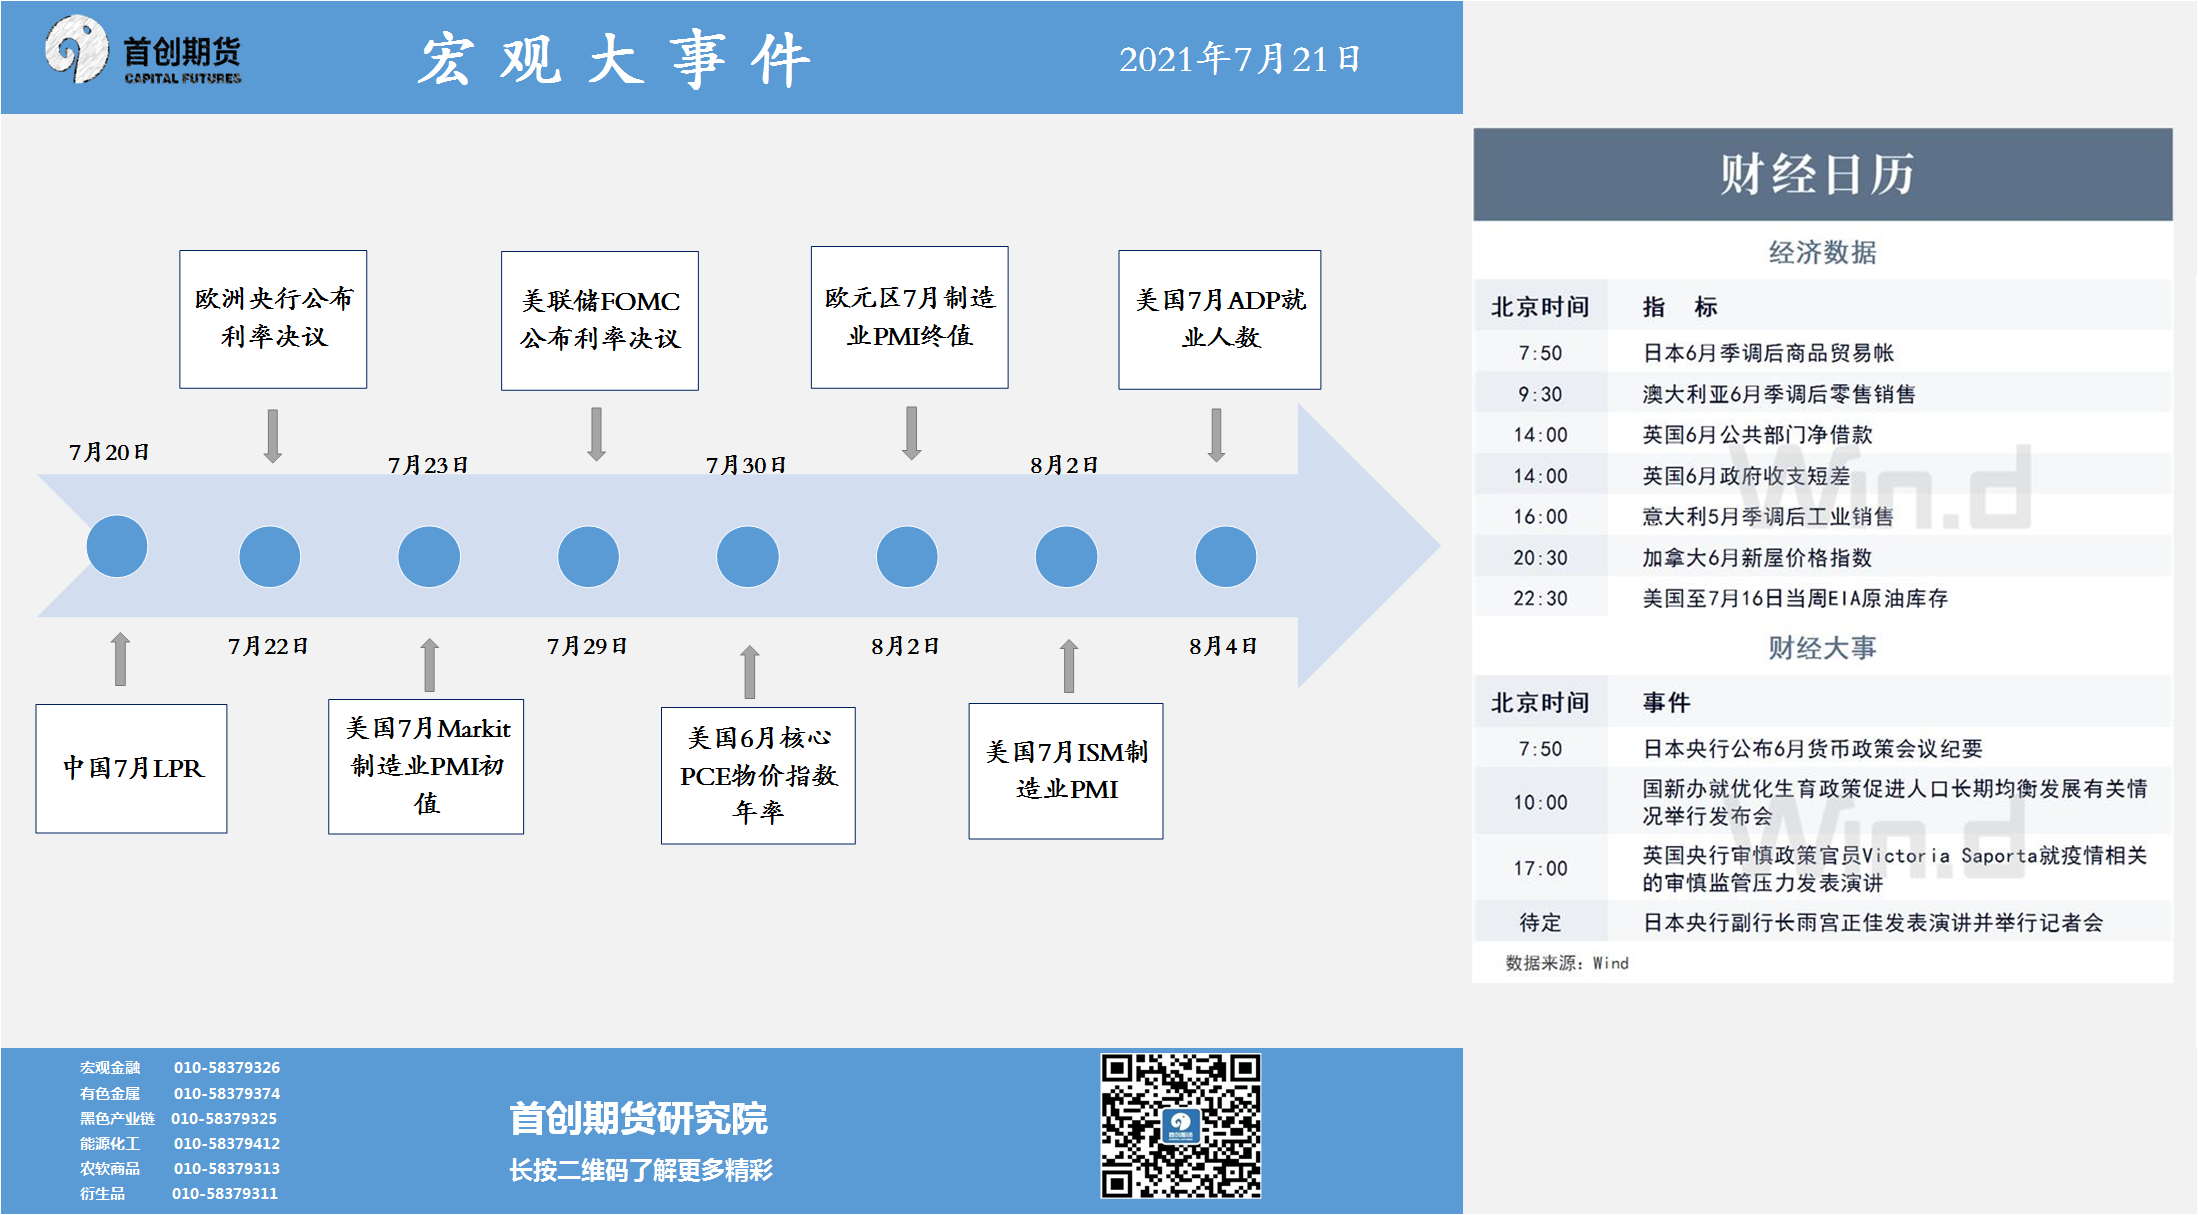
Task: Click the 7月20日 date label
Action: (109, 452)
